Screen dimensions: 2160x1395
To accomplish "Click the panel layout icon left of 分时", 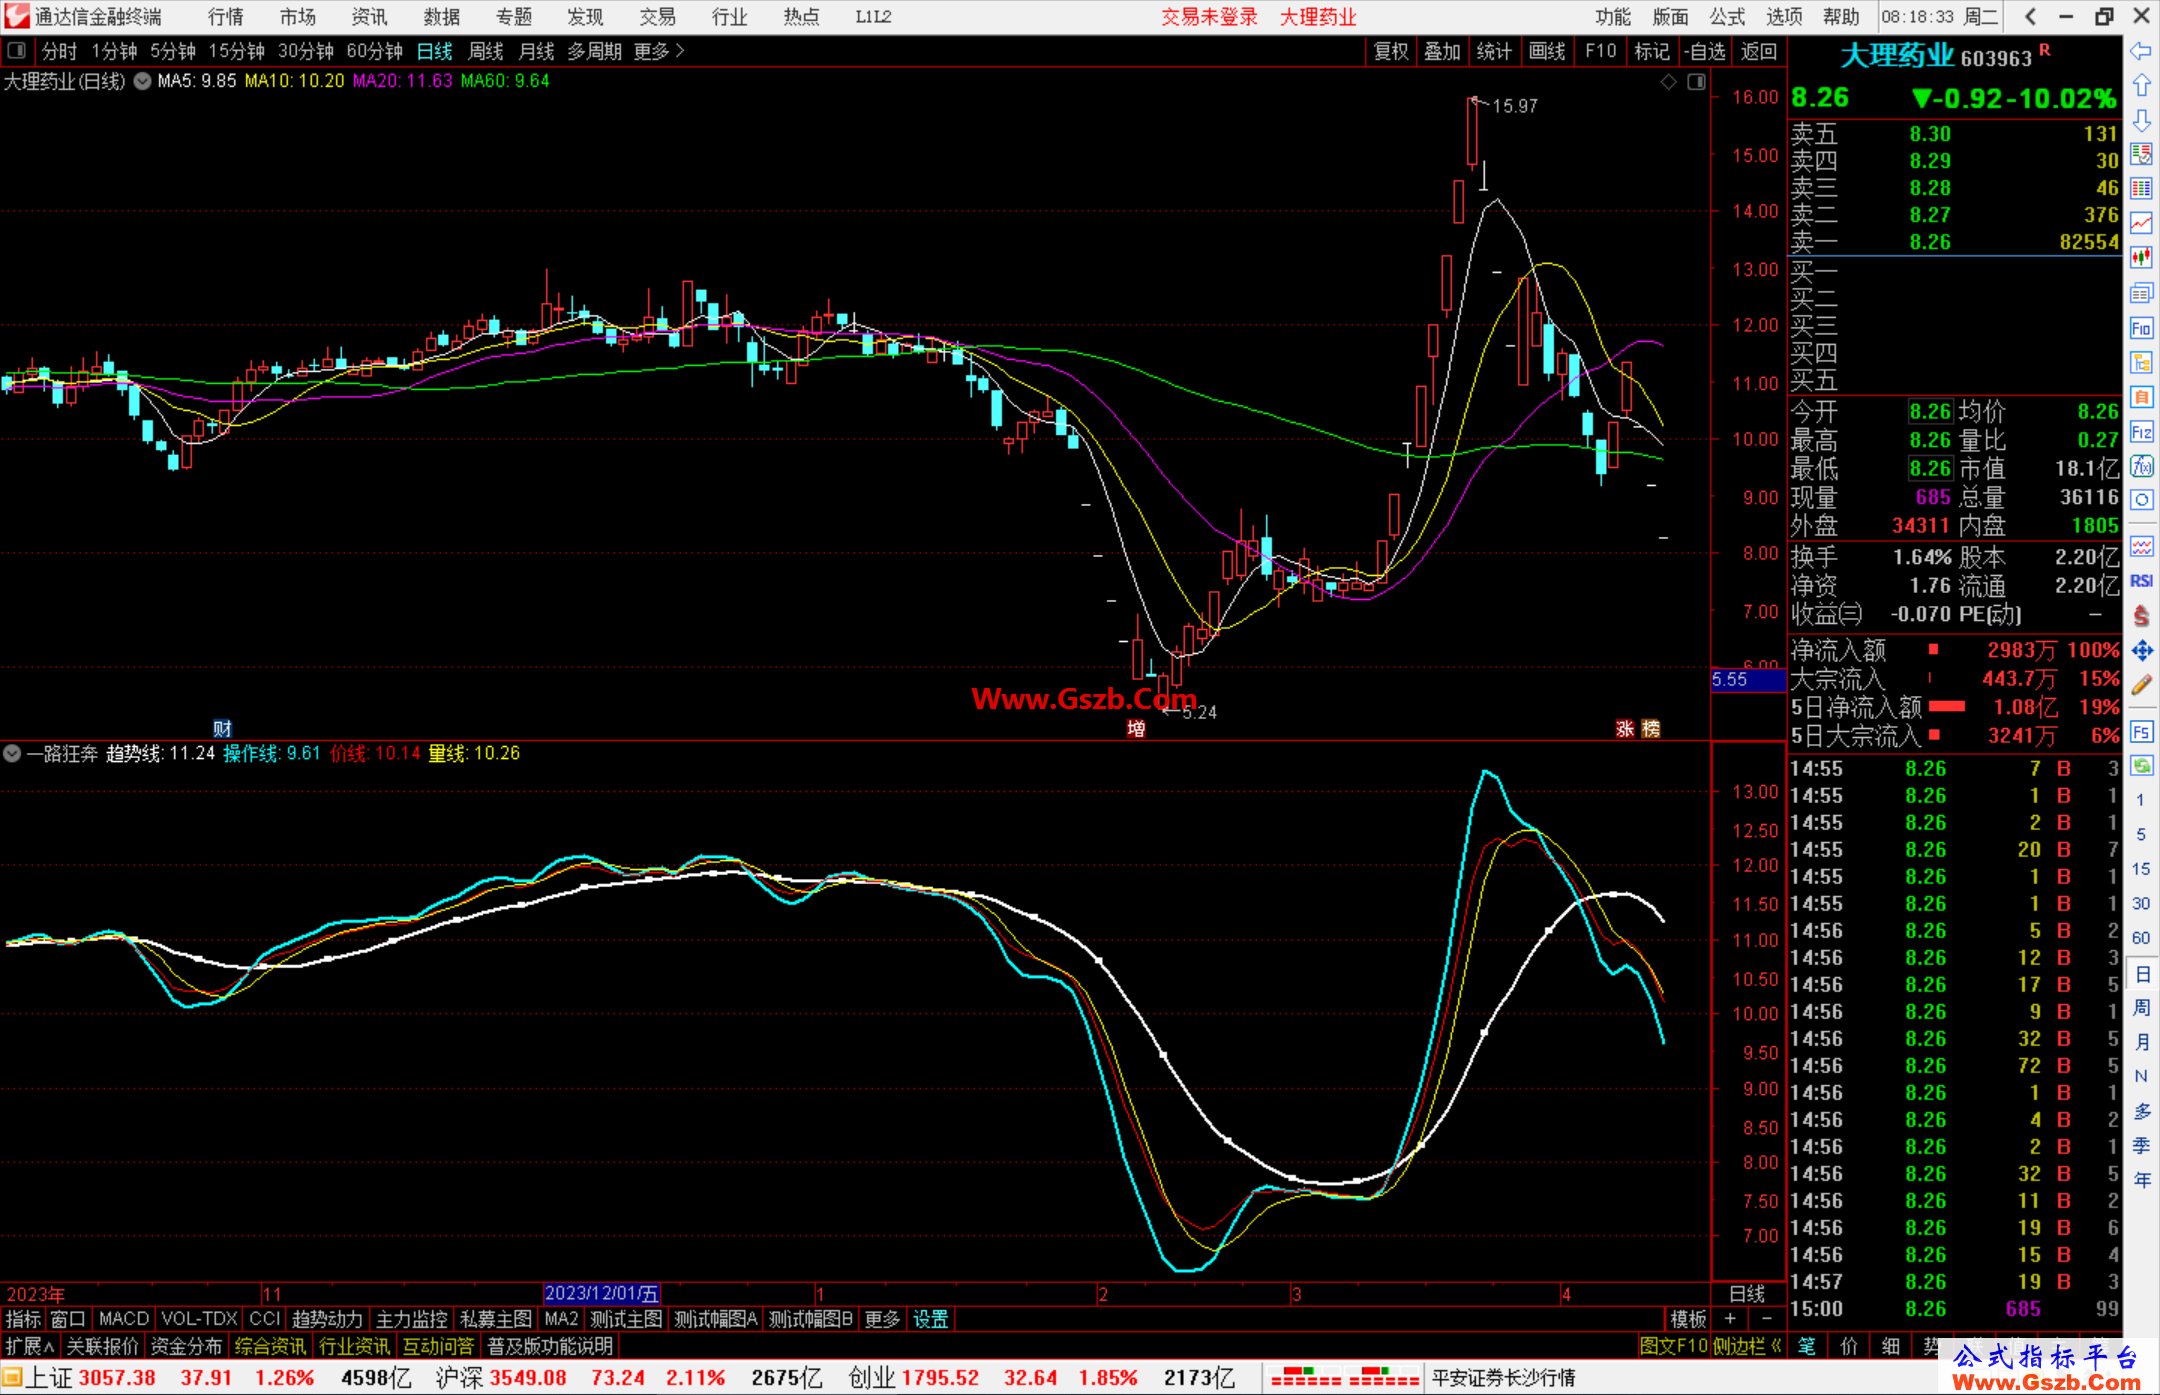I will [x=17, y=51].
